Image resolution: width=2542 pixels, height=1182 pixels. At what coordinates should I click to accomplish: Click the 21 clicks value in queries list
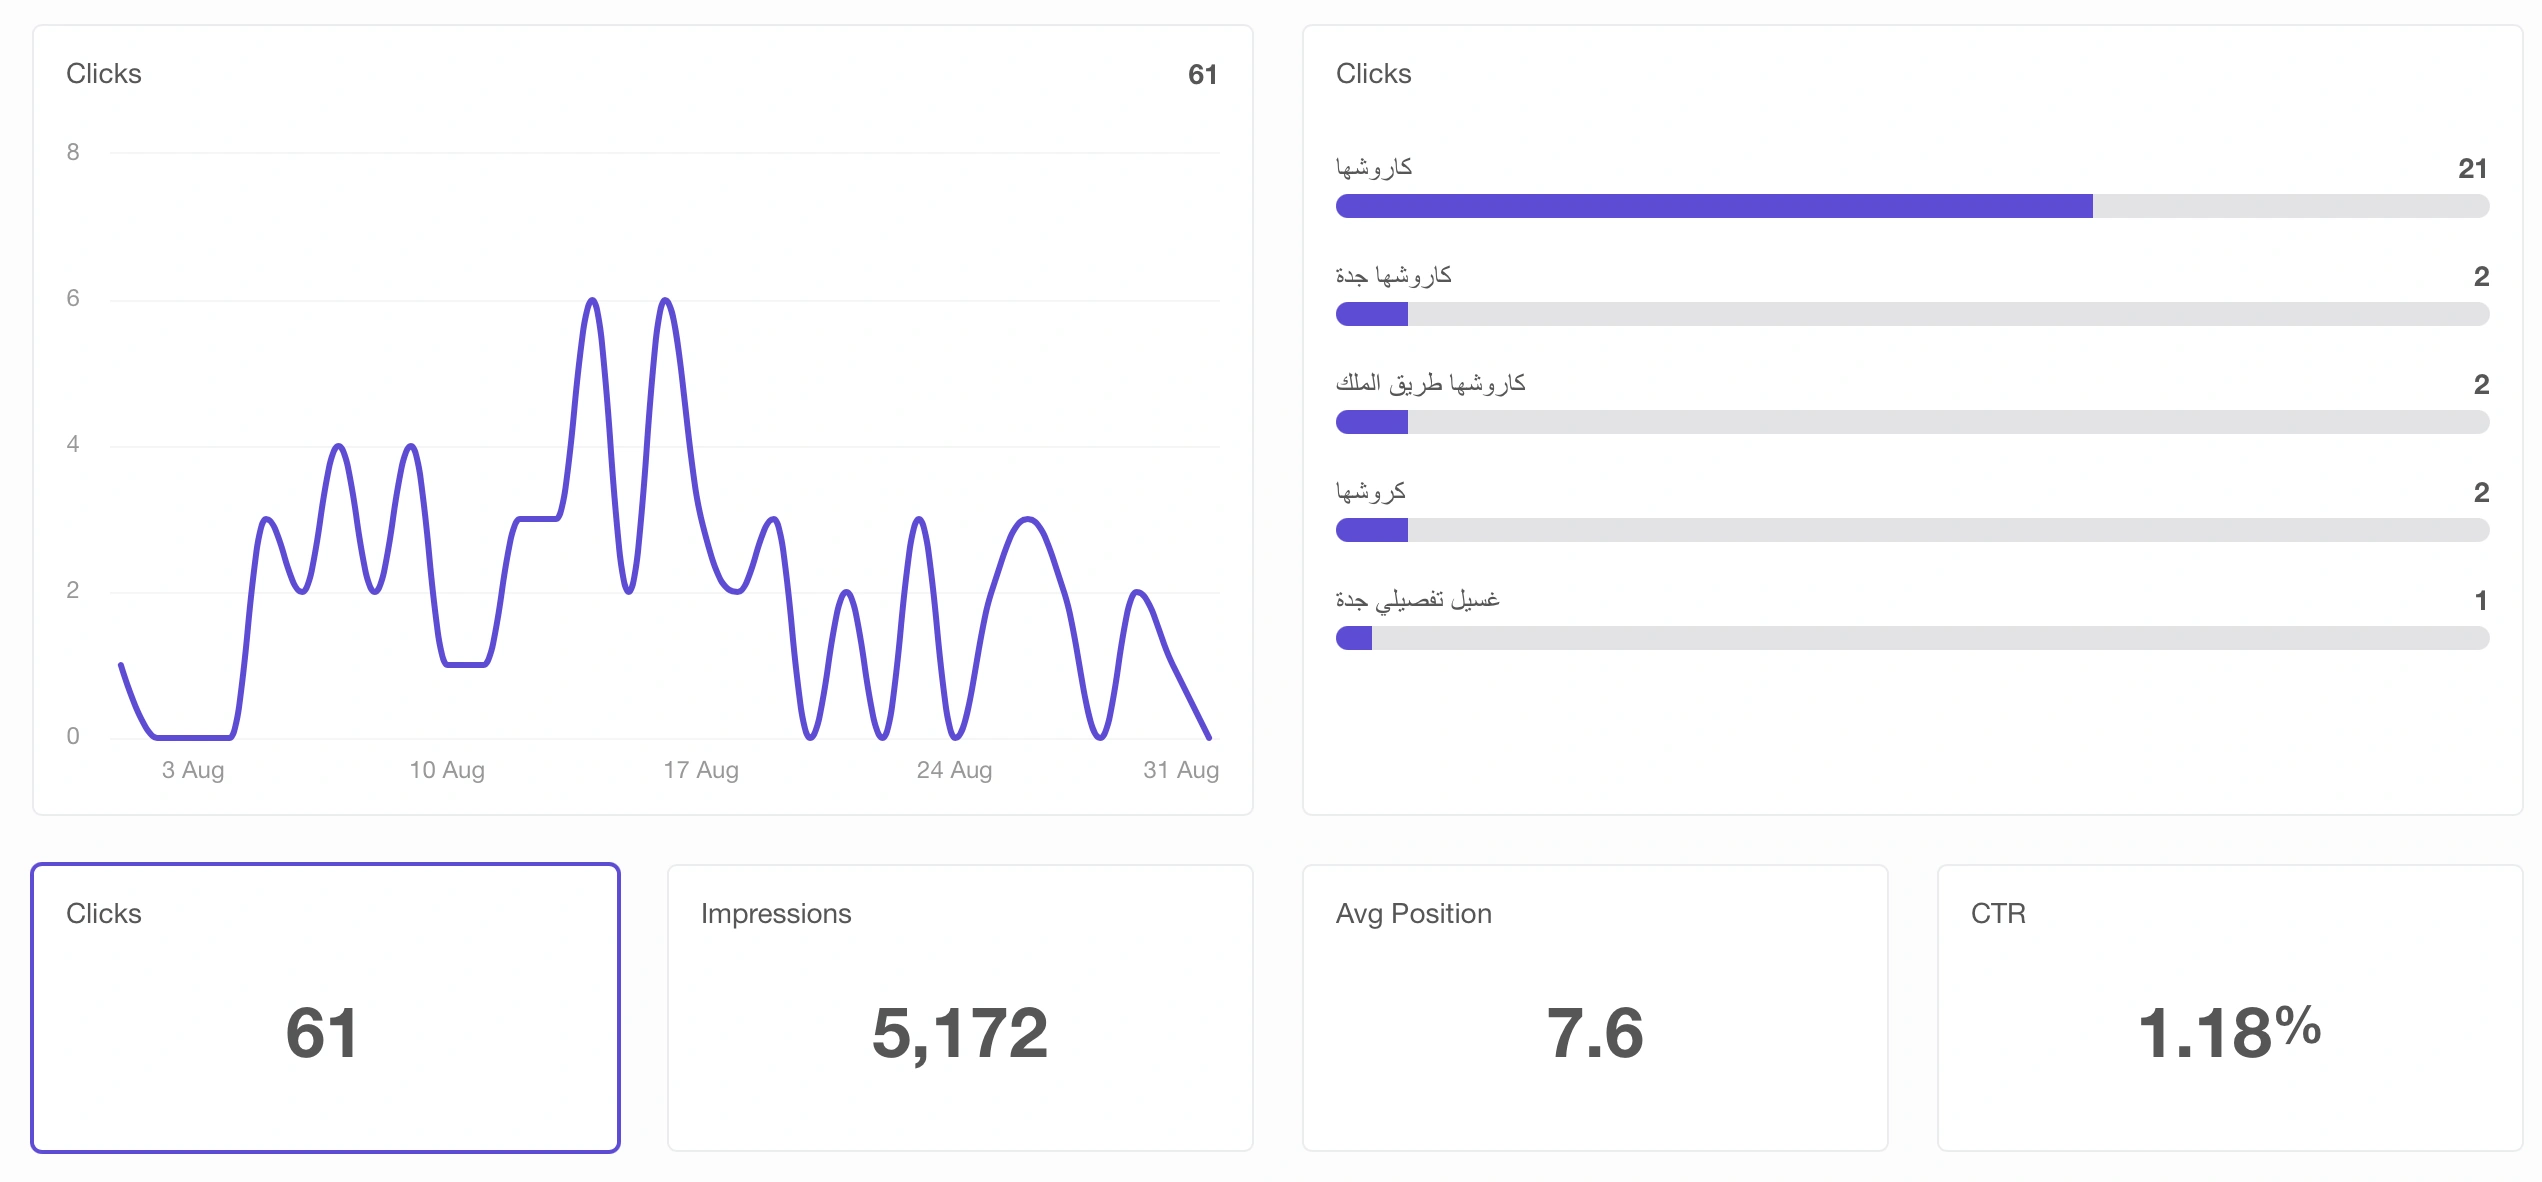[2473, 168]
